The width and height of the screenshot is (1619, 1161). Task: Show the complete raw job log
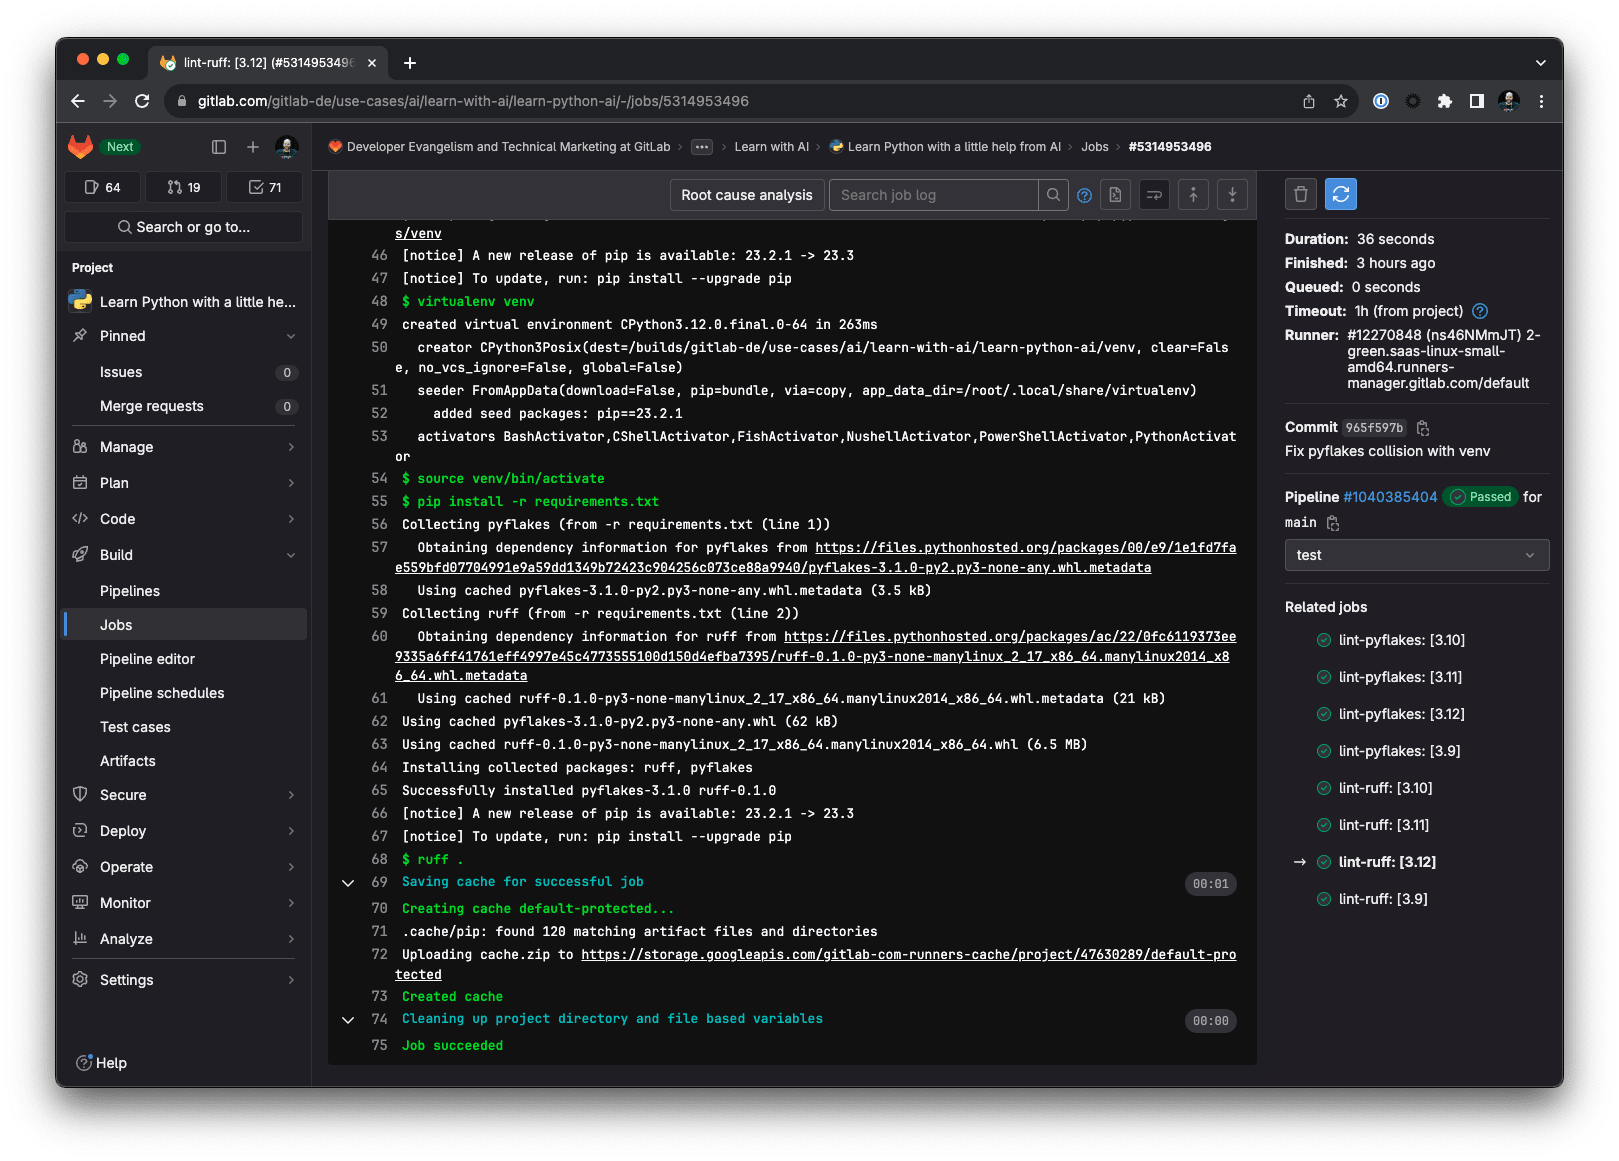click(x=1115, y=195)
